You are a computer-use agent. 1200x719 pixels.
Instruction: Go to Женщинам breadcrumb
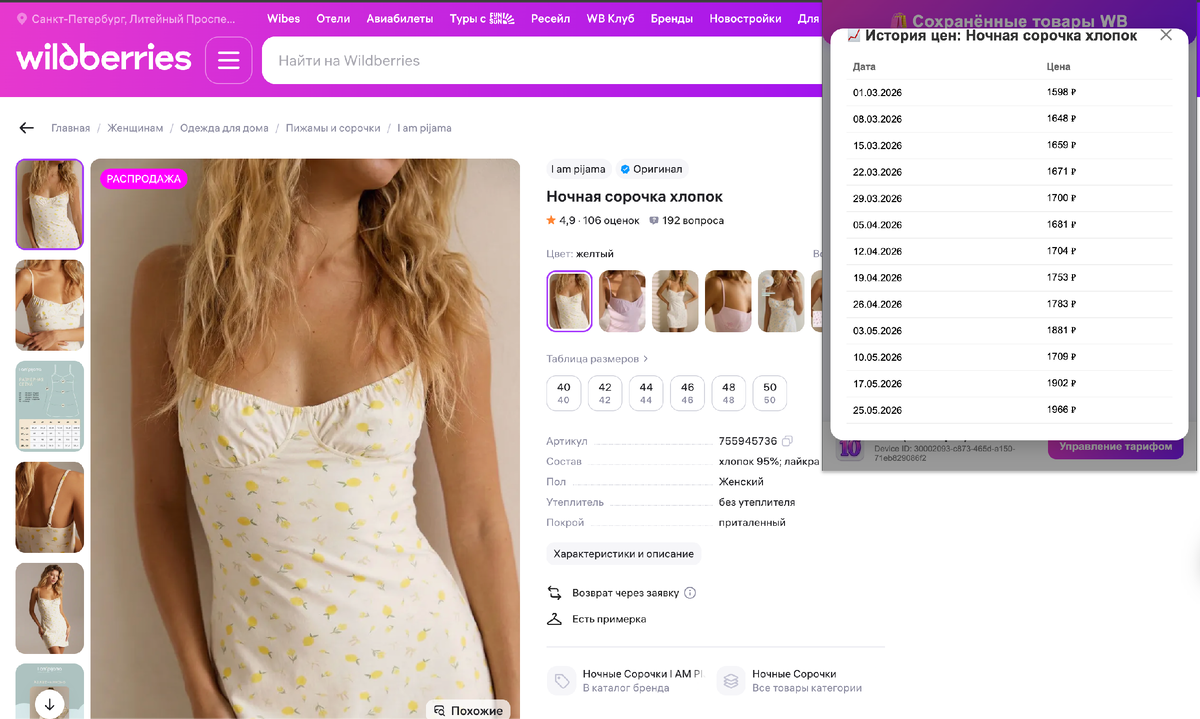point(135,128)
